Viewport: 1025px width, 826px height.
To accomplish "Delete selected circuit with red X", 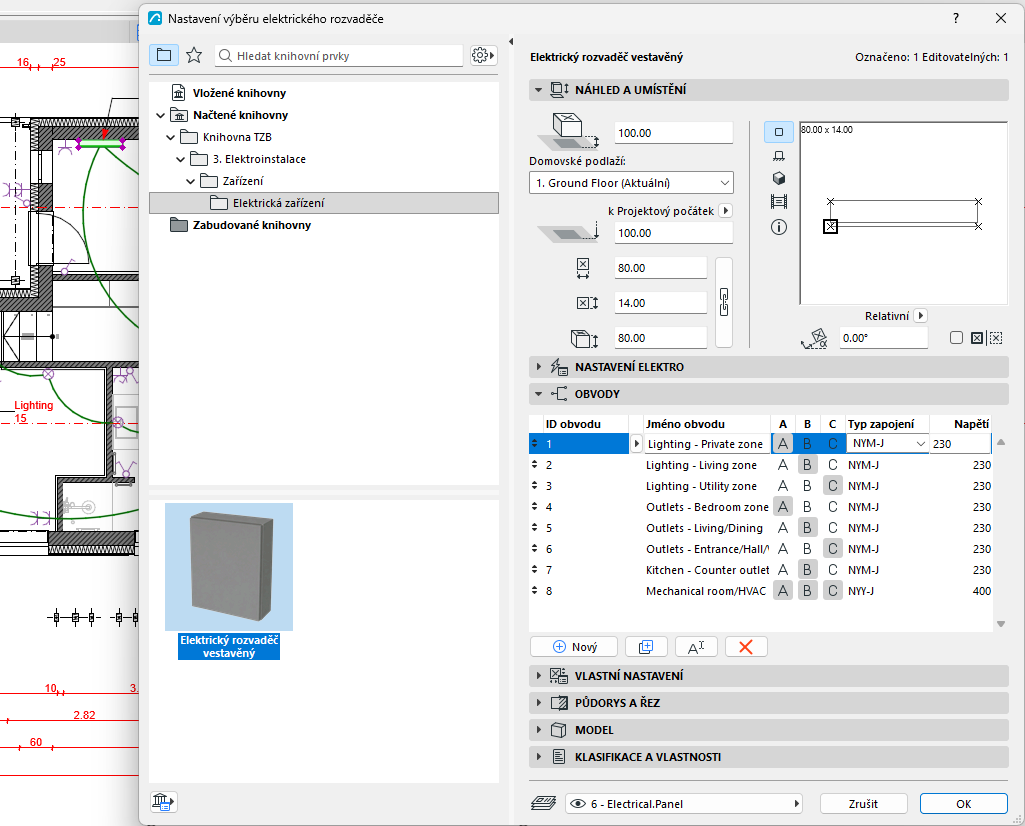I will (746, 647).
